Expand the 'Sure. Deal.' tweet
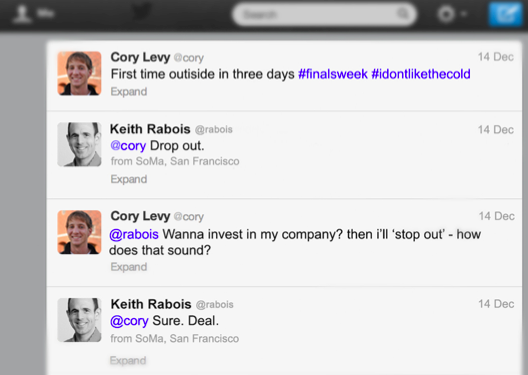Image resolution: width=528 pixels, height=375 pixels. click(128, 361)
